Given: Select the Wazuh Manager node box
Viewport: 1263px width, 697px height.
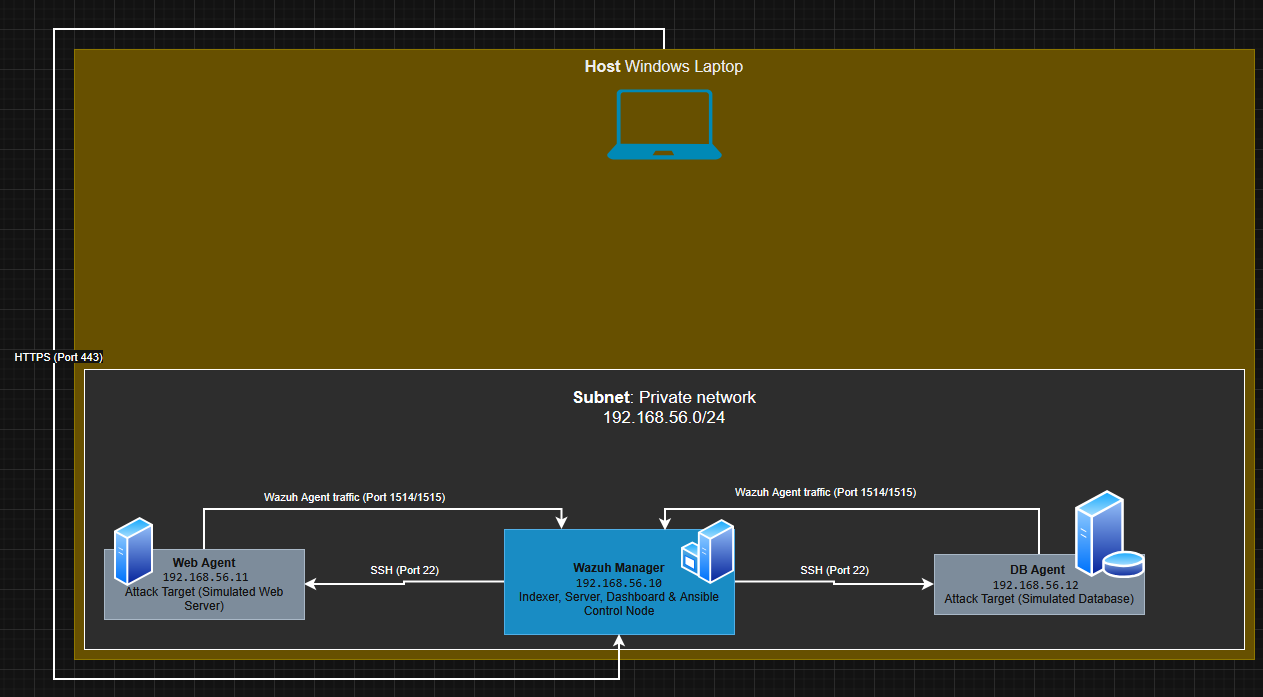Looking at the screenshot, I should (x=619, y=582).
